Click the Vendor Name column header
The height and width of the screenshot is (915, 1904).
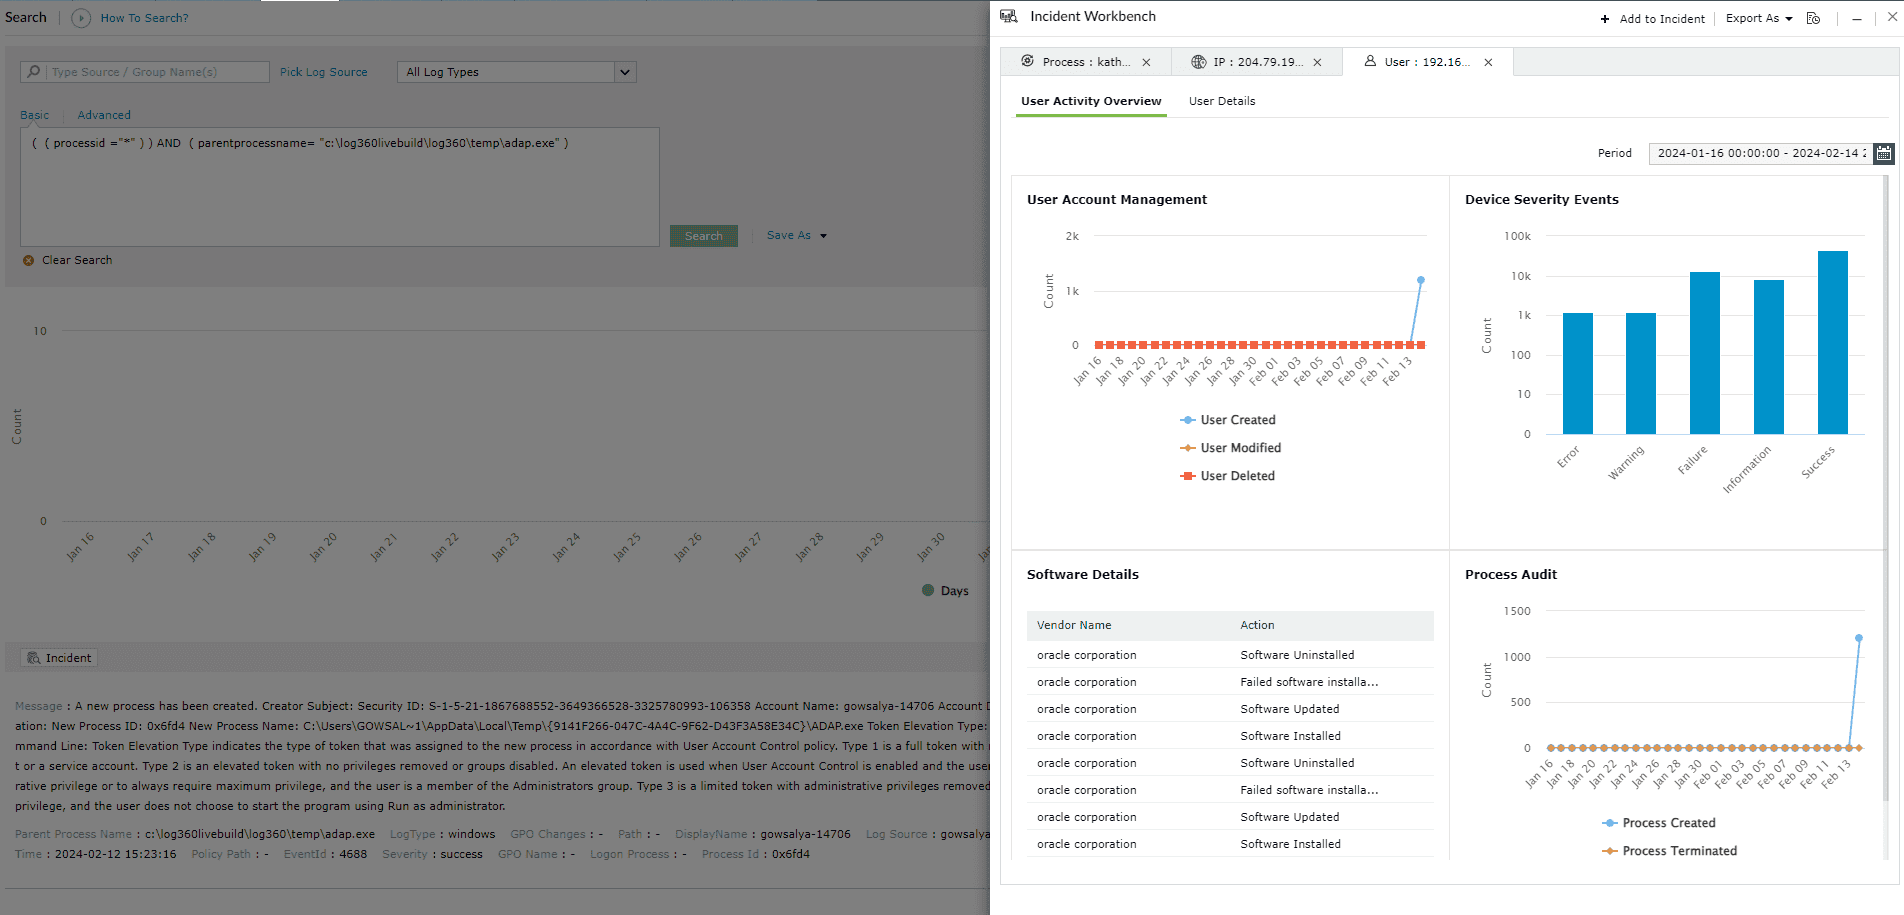click(x=1074, y=625)
